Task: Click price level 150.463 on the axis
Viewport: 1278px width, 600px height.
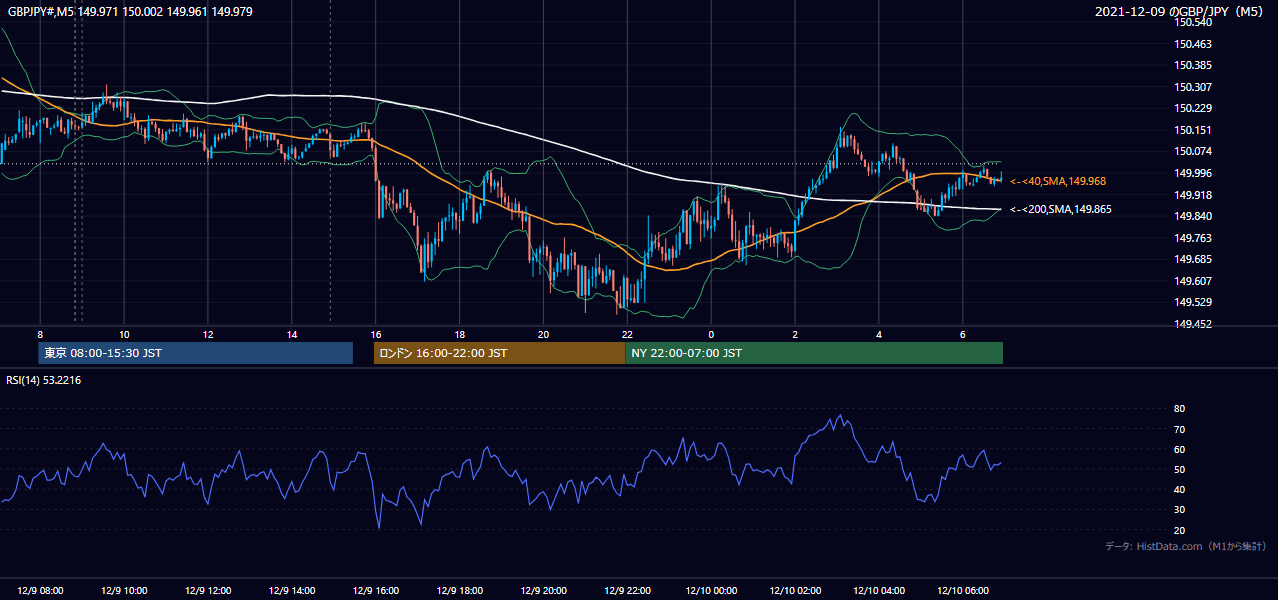Action: [1192, 44]
